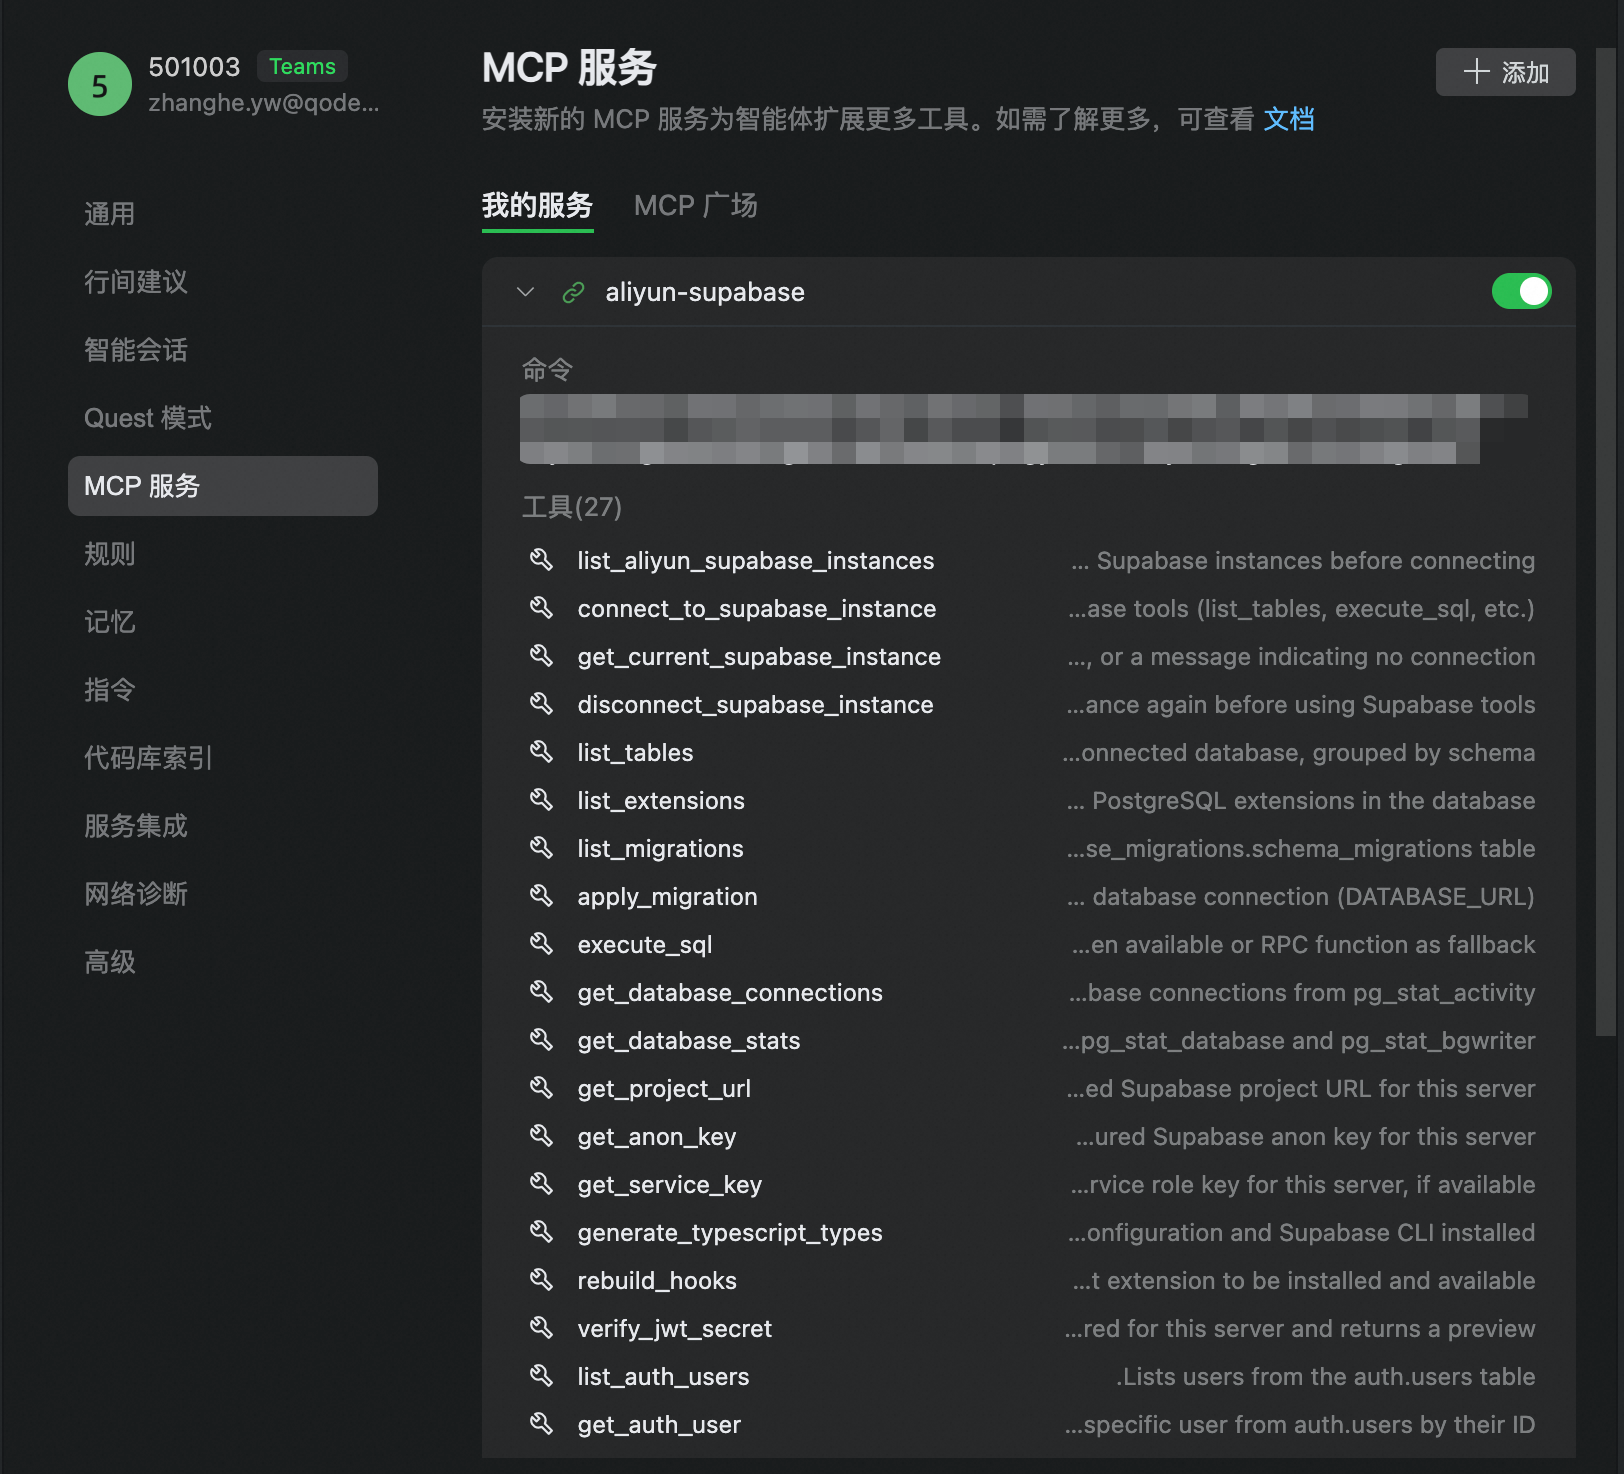The image size is (1624, 1474).
Task: Go to 指令 settings
Action: point(223,690)
